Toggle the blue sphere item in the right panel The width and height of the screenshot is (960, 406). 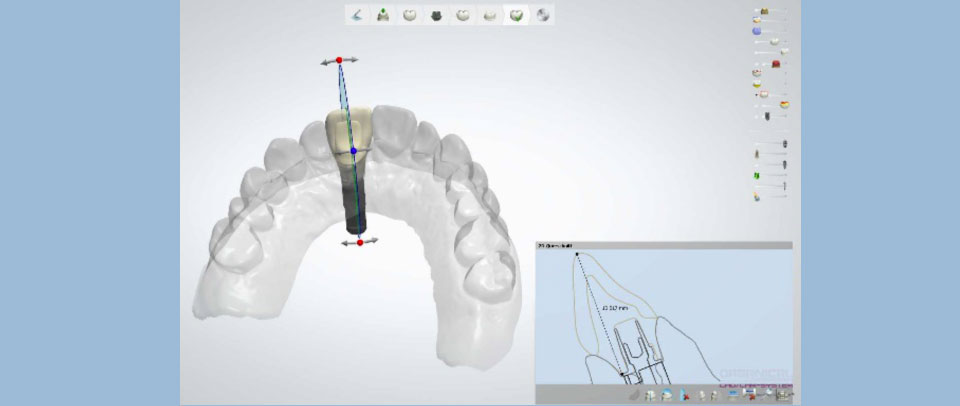point(757,31)
